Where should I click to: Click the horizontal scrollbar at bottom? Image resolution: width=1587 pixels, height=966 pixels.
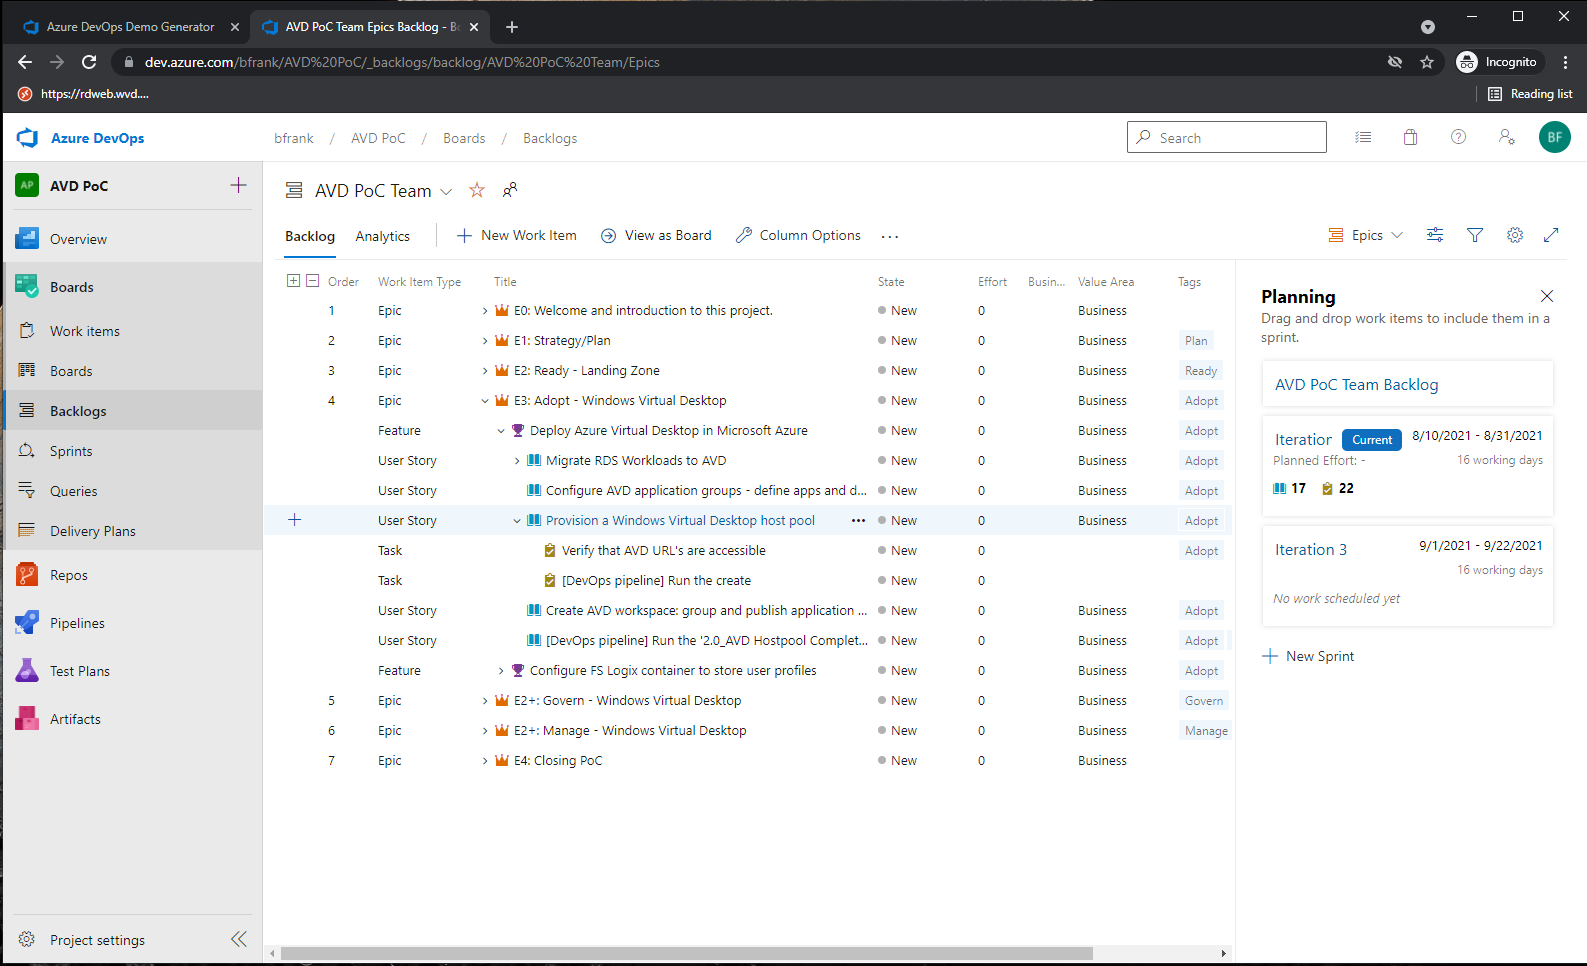tap(687, 953)
